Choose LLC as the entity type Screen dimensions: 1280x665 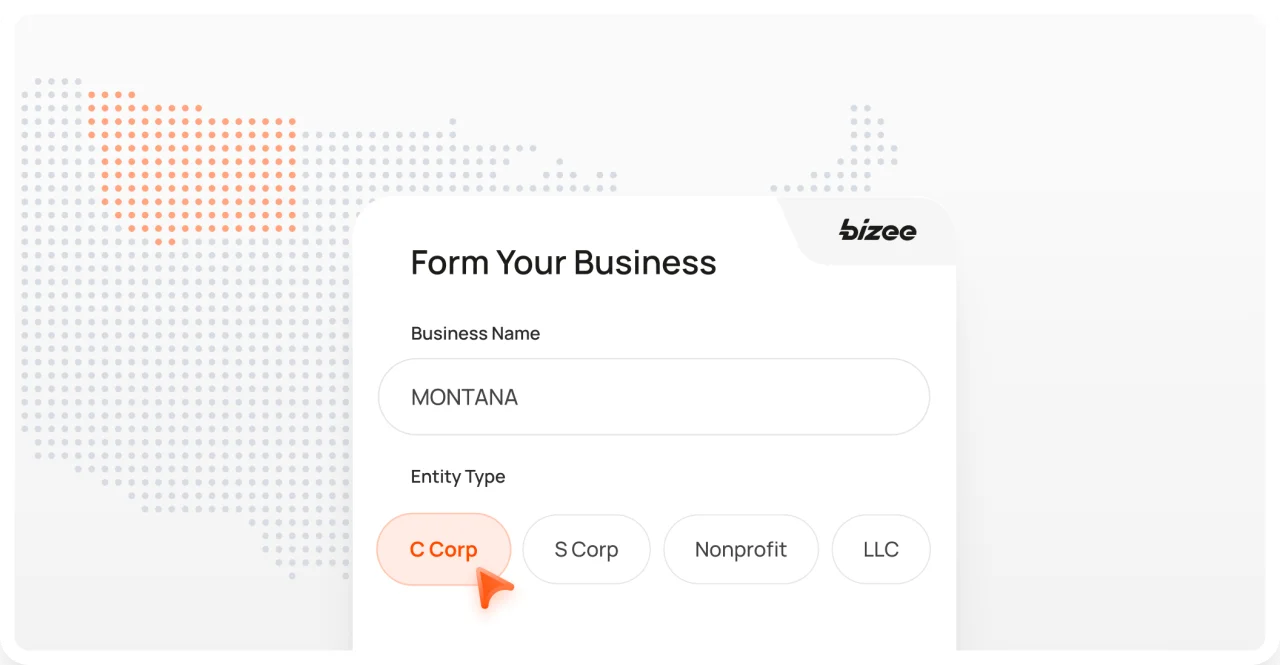pos(881,549)
